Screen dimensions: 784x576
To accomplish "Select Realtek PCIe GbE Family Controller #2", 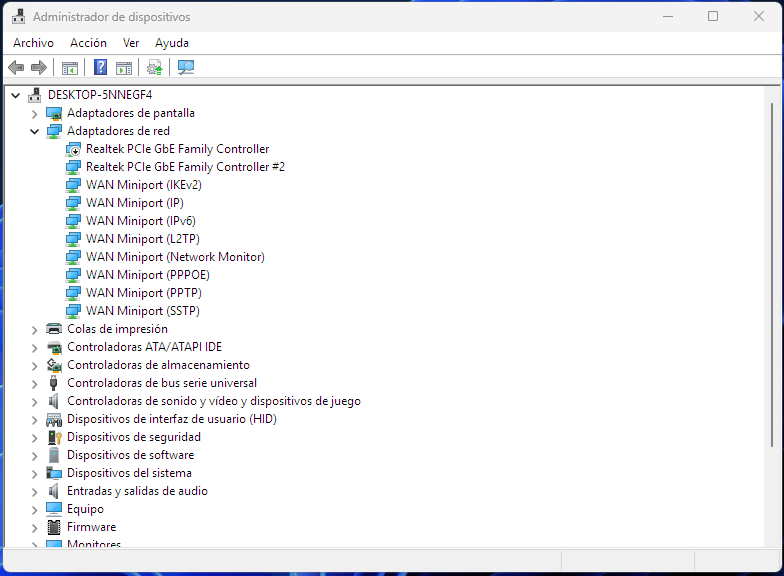I will tap(185, 167).
